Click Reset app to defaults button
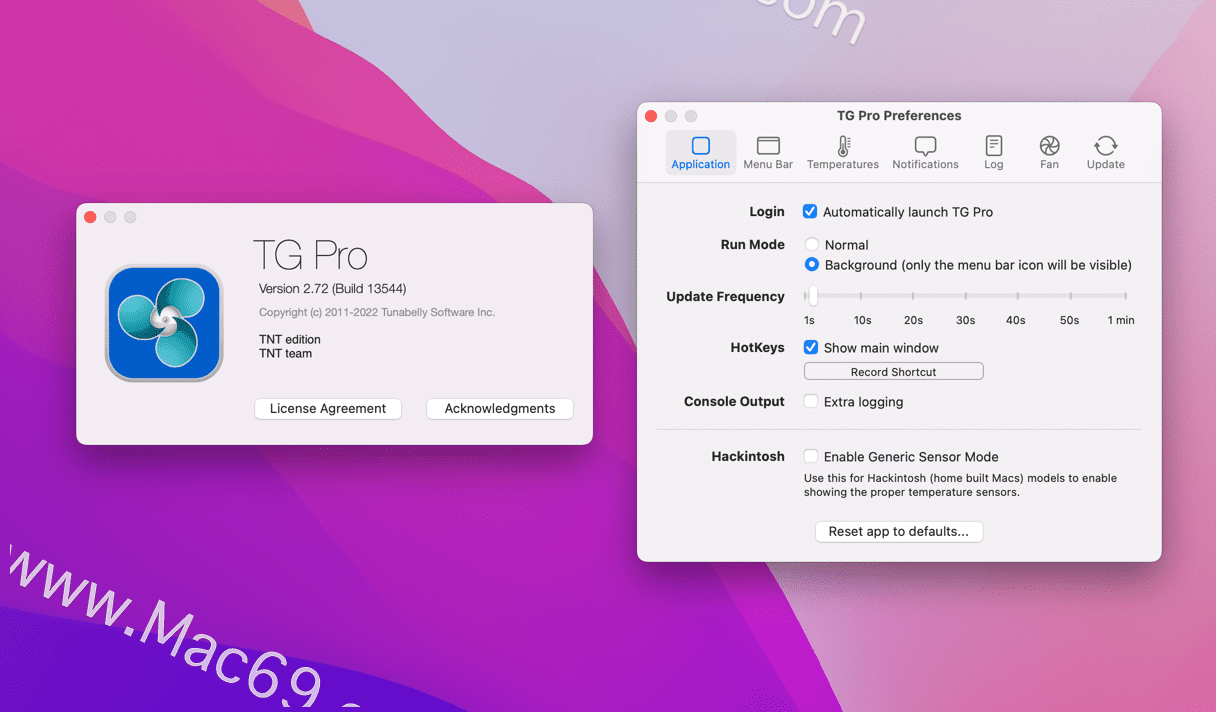Screen dimensions: 1216x712 tap(899, 531)
